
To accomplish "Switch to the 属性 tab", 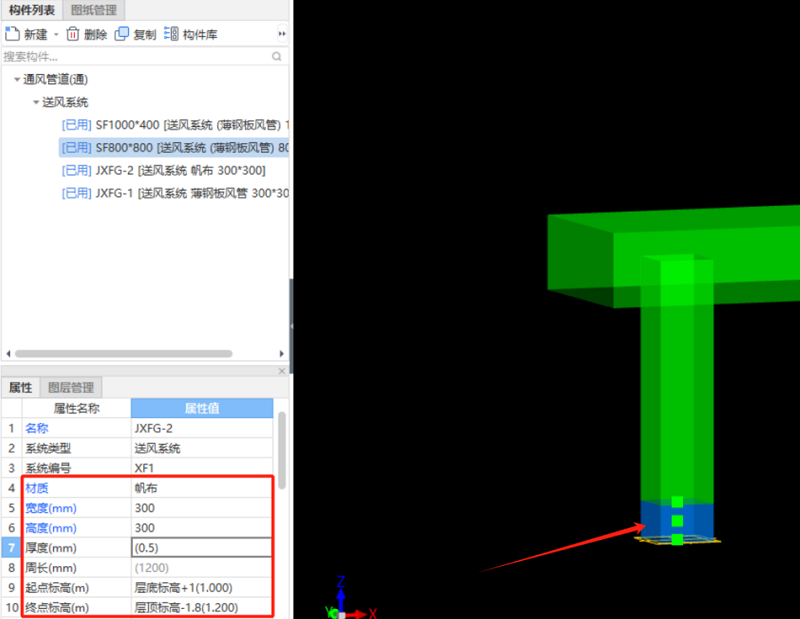I will coord(20,387).
